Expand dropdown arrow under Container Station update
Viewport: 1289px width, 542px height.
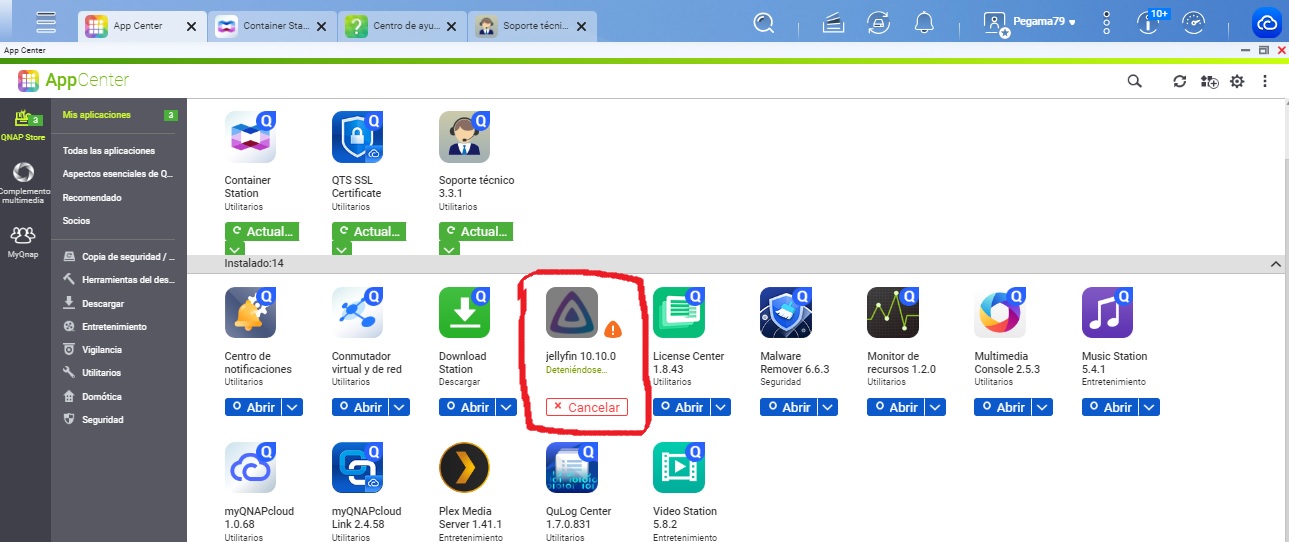click(x=235, y=249)
